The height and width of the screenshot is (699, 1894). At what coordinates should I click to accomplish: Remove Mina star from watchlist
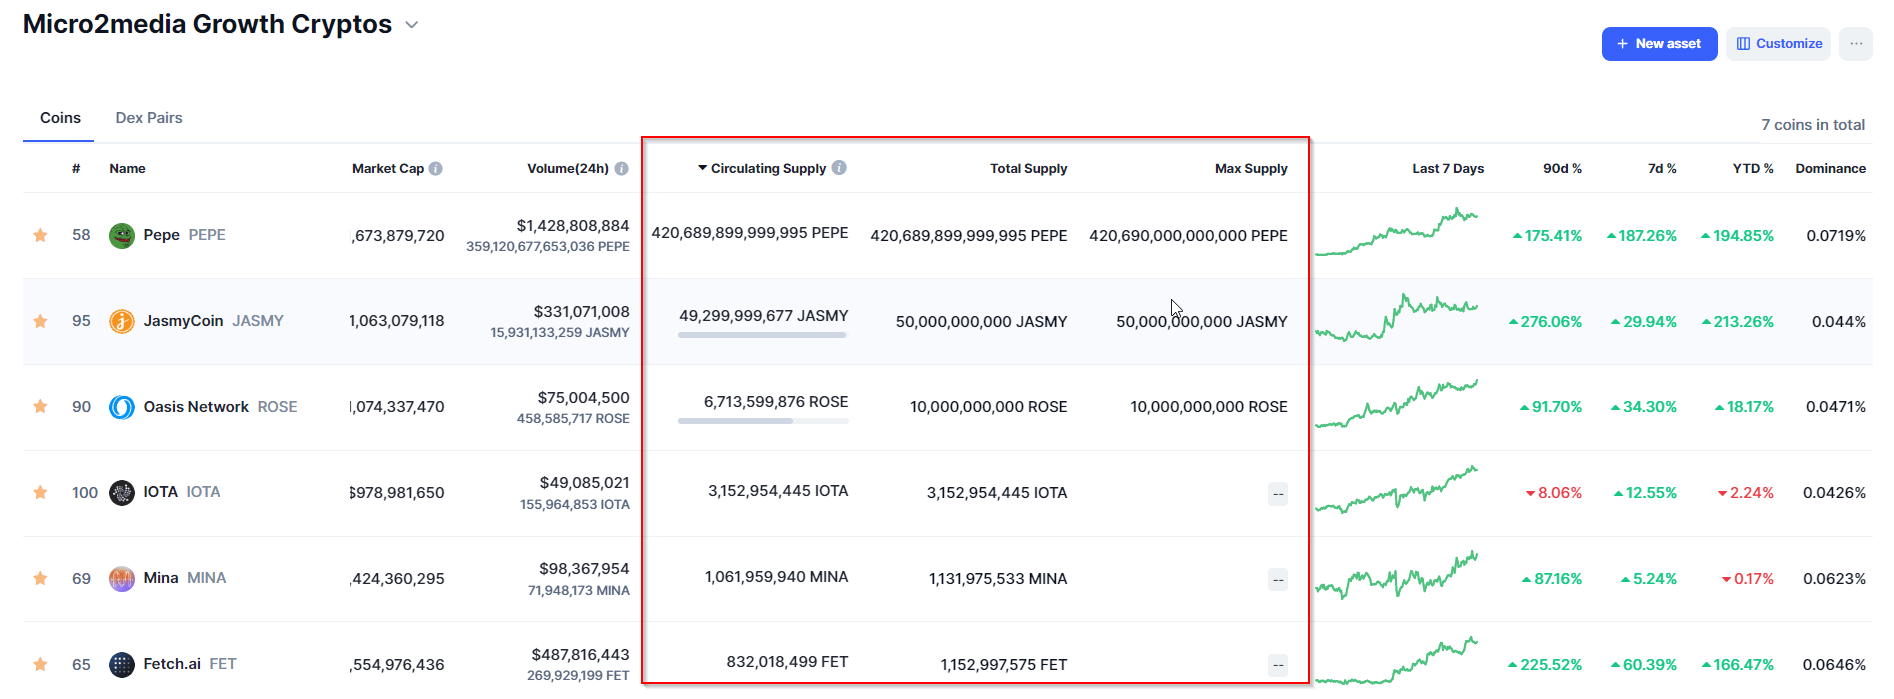pyautogui.click(x=40, y=578)
